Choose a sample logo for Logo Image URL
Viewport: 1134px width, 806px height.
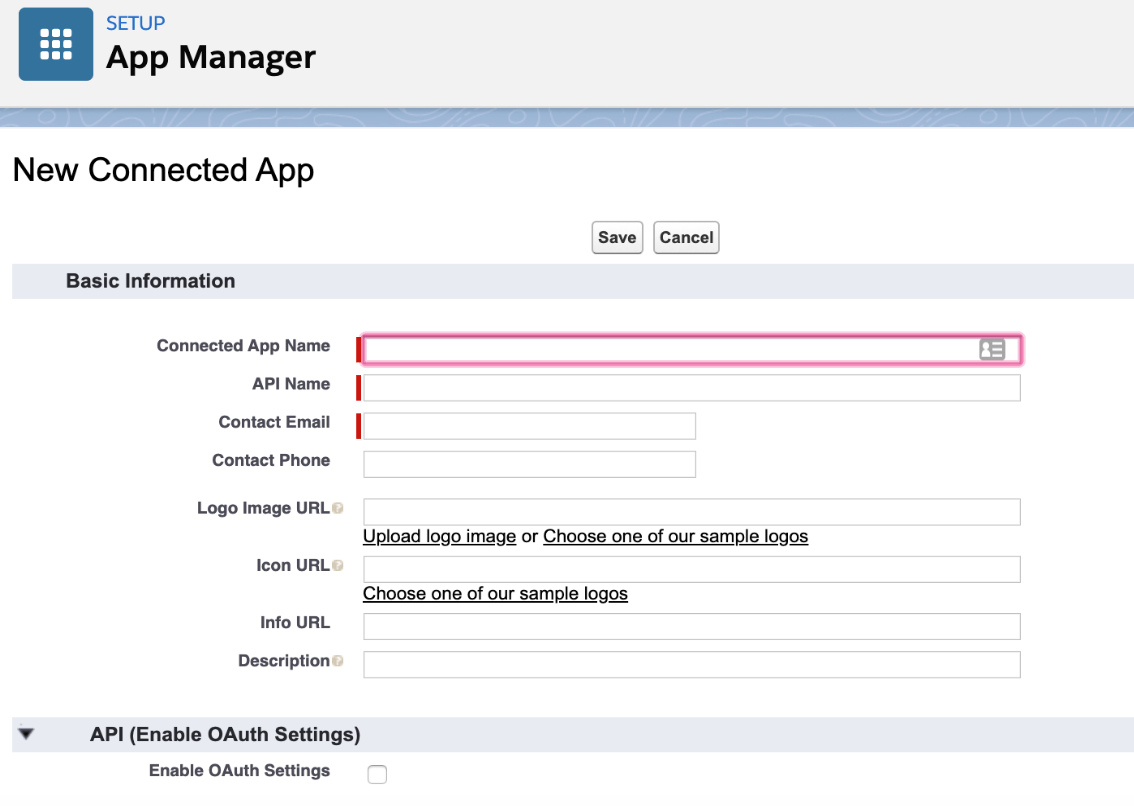click(x=675, y=536)
